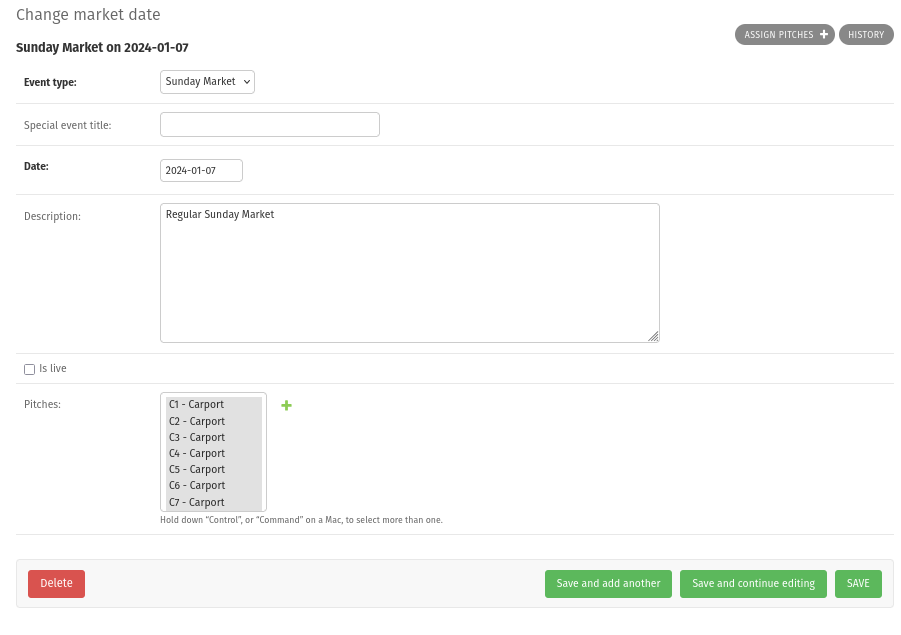Click the Assign Pitches button
Viewport: 901px width, 635px height.
pos(785,35)
